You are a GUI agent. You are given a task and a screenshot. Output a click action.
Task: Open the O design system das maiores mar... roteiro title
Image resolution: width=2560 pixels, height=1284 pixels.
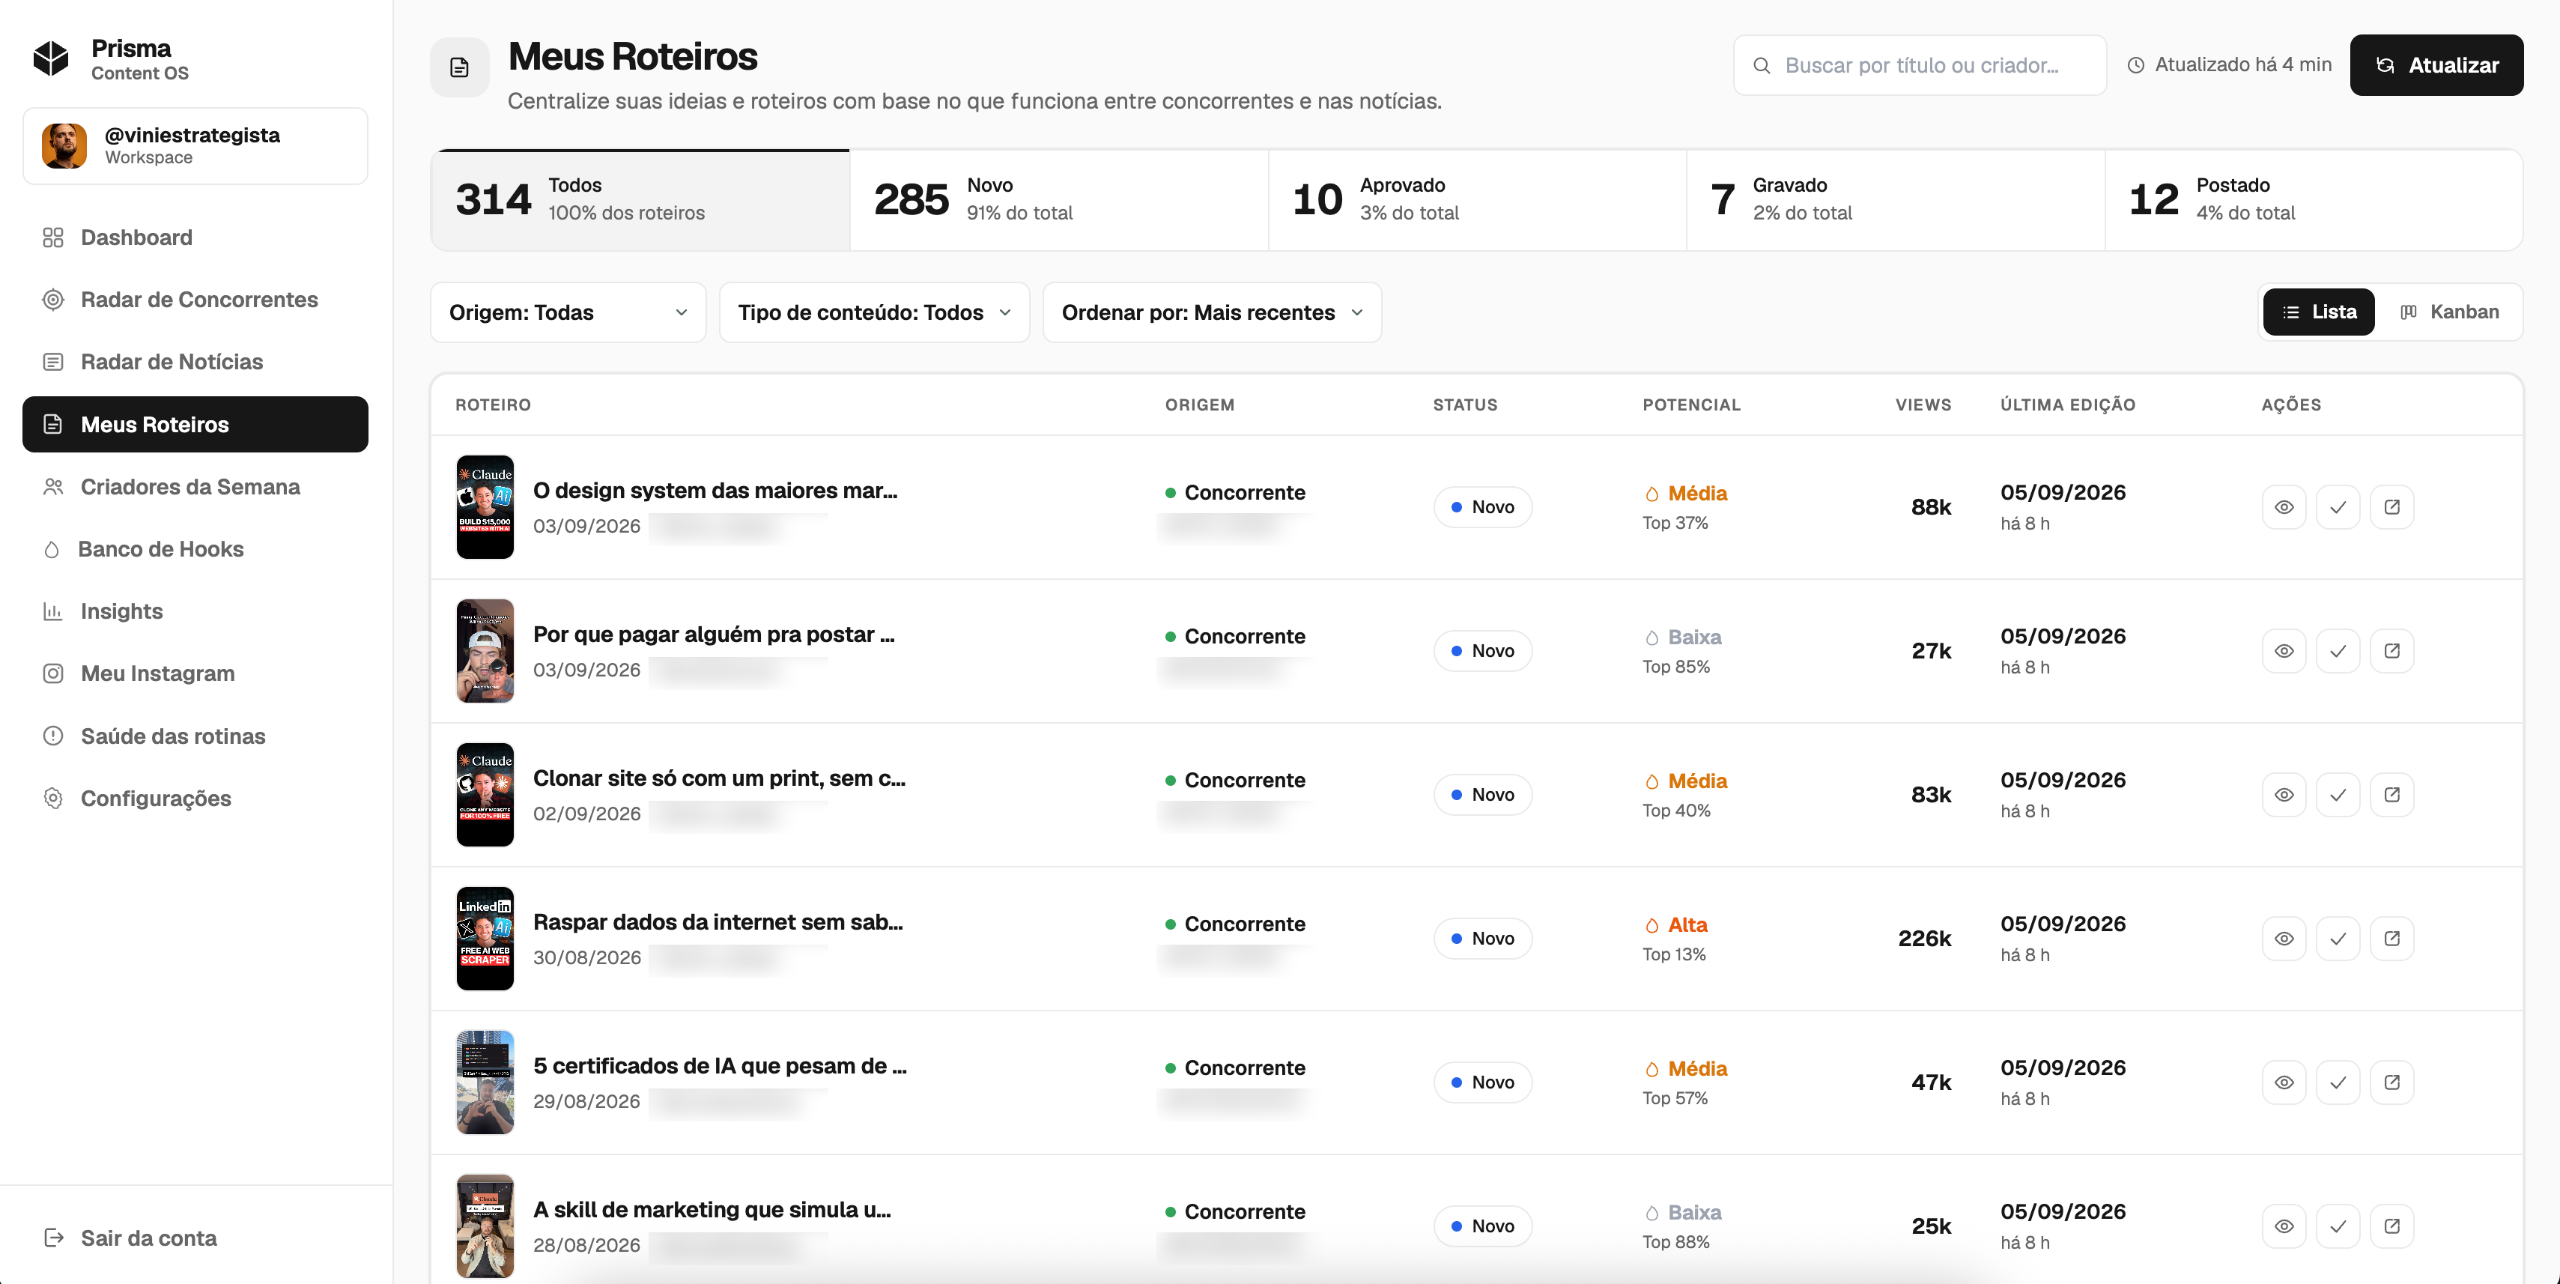click(715, 490)
